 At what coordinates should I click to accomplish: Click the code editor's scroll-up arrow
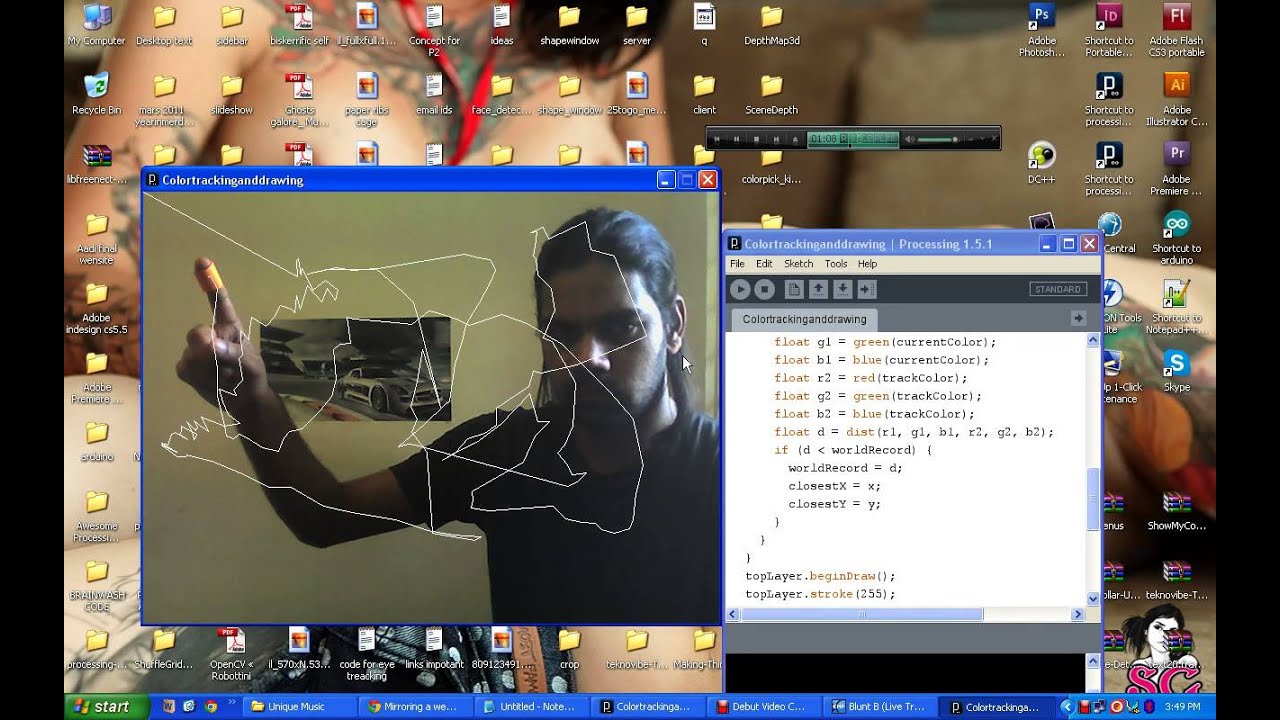1092,341
